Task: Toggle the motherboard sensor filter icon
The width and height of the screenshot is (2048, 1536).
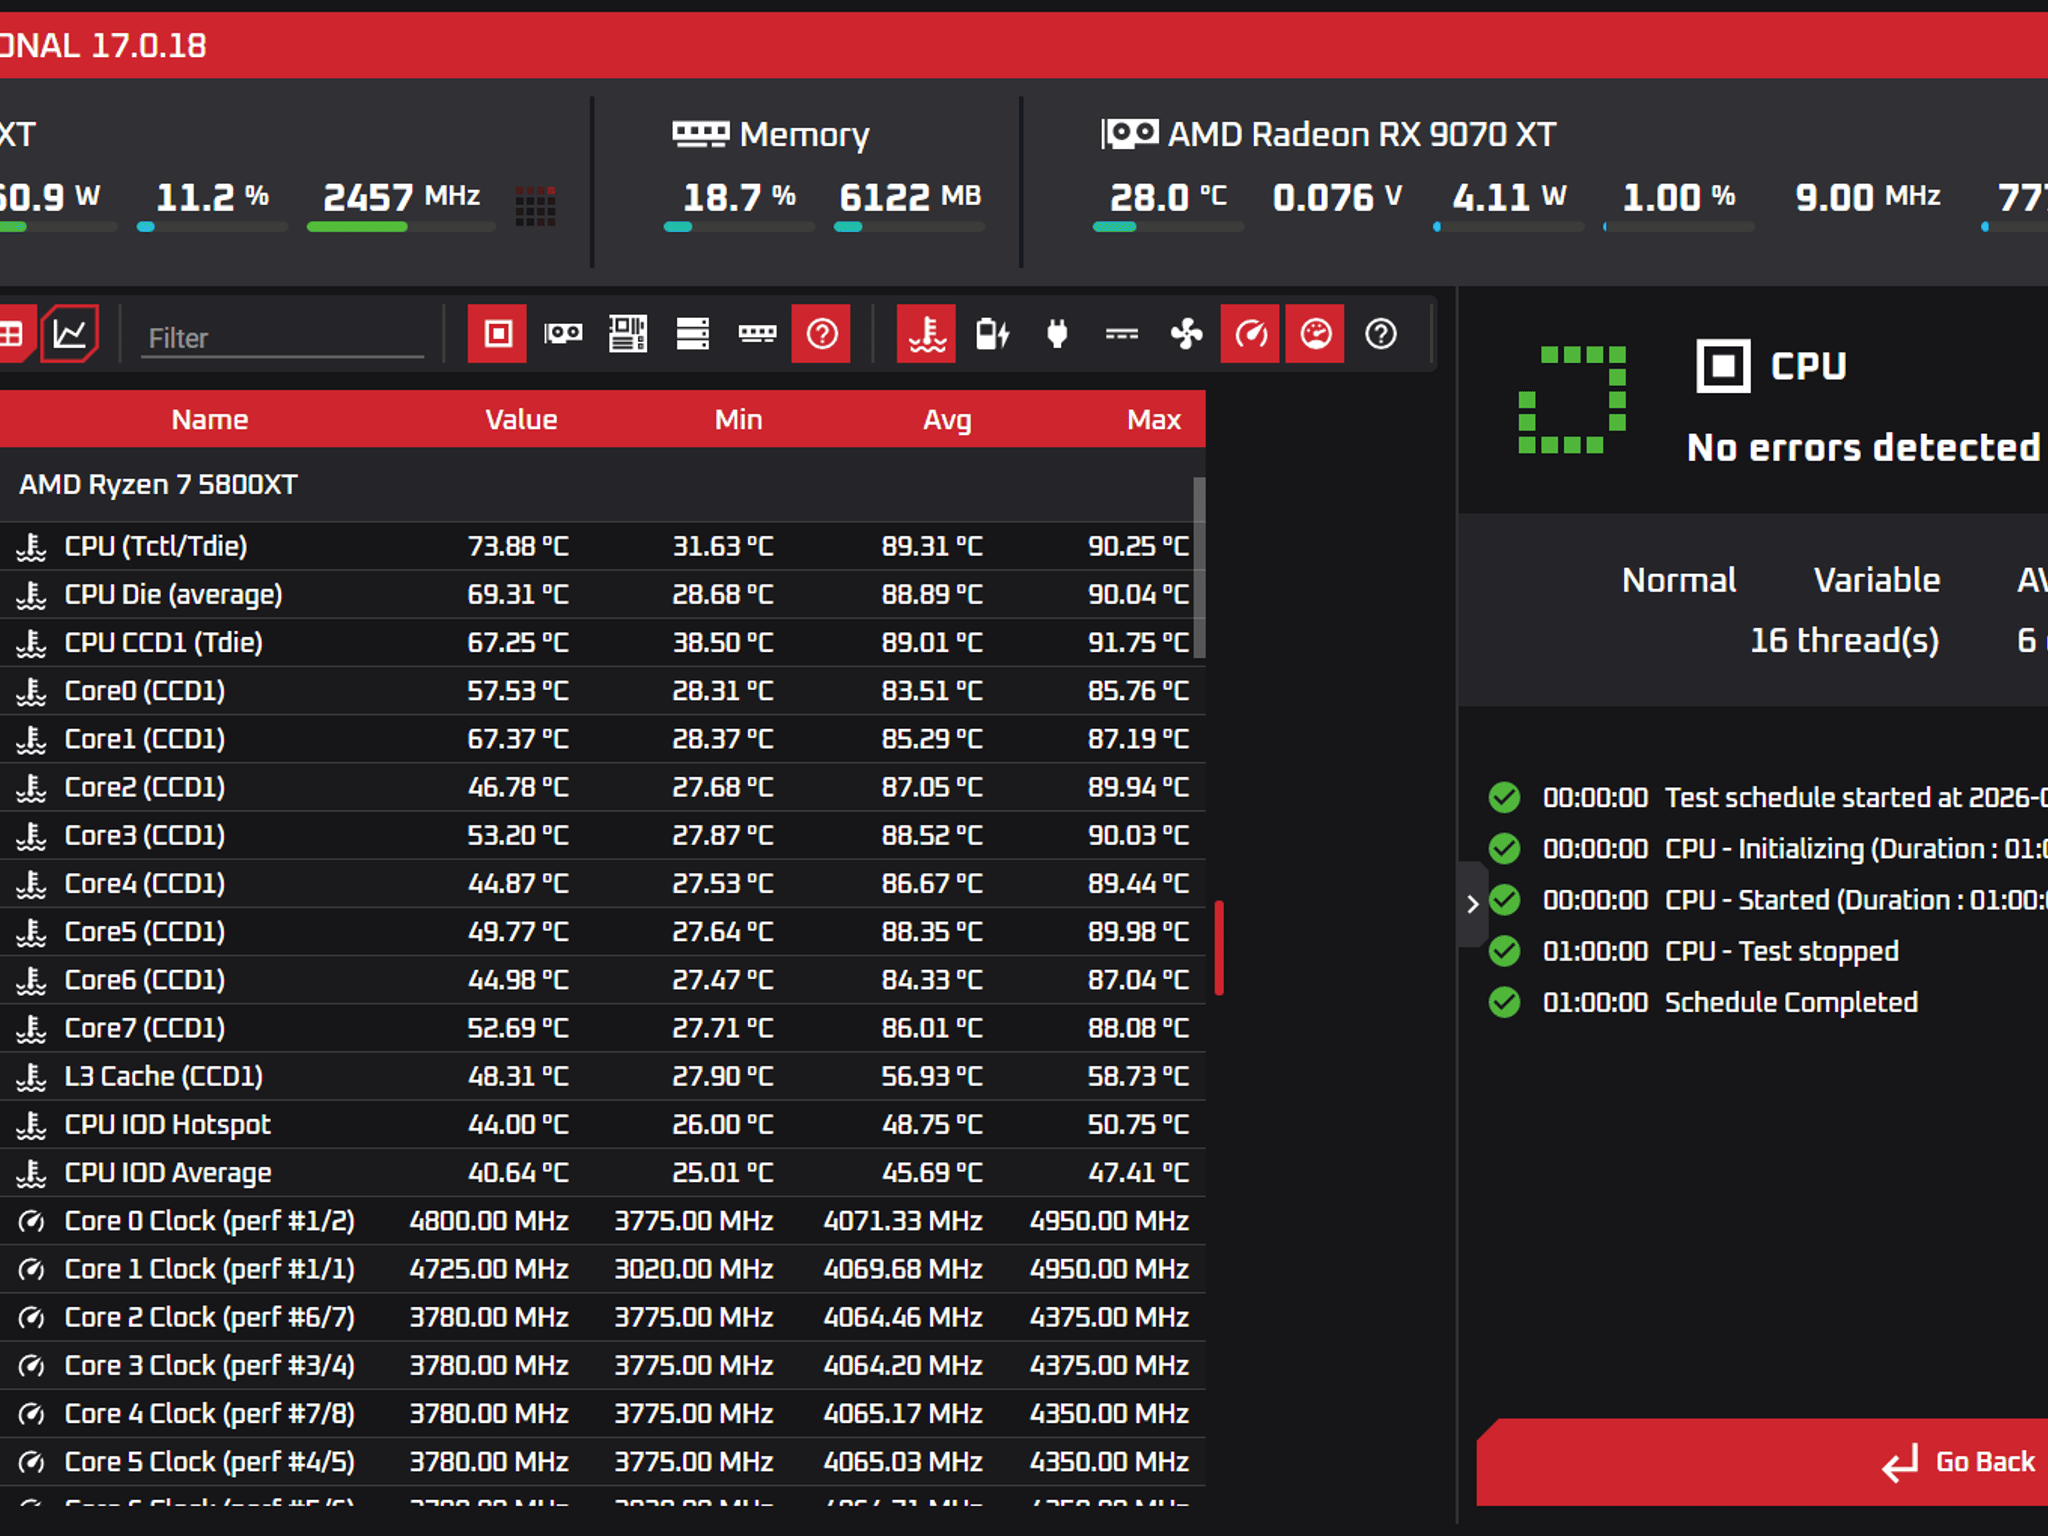Action: (628, 333)
